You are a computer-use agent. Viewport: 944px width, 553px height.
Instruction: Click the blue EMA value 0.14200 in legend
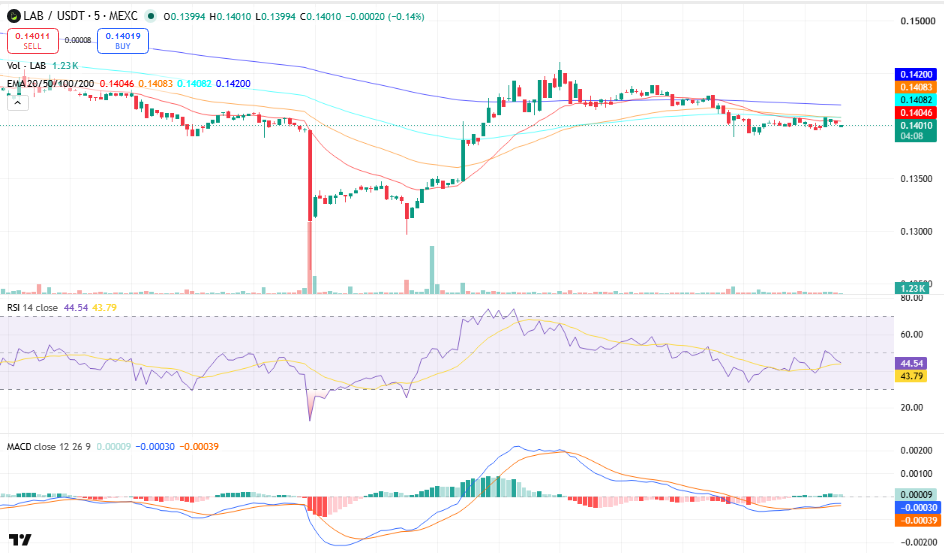(233, 84)
